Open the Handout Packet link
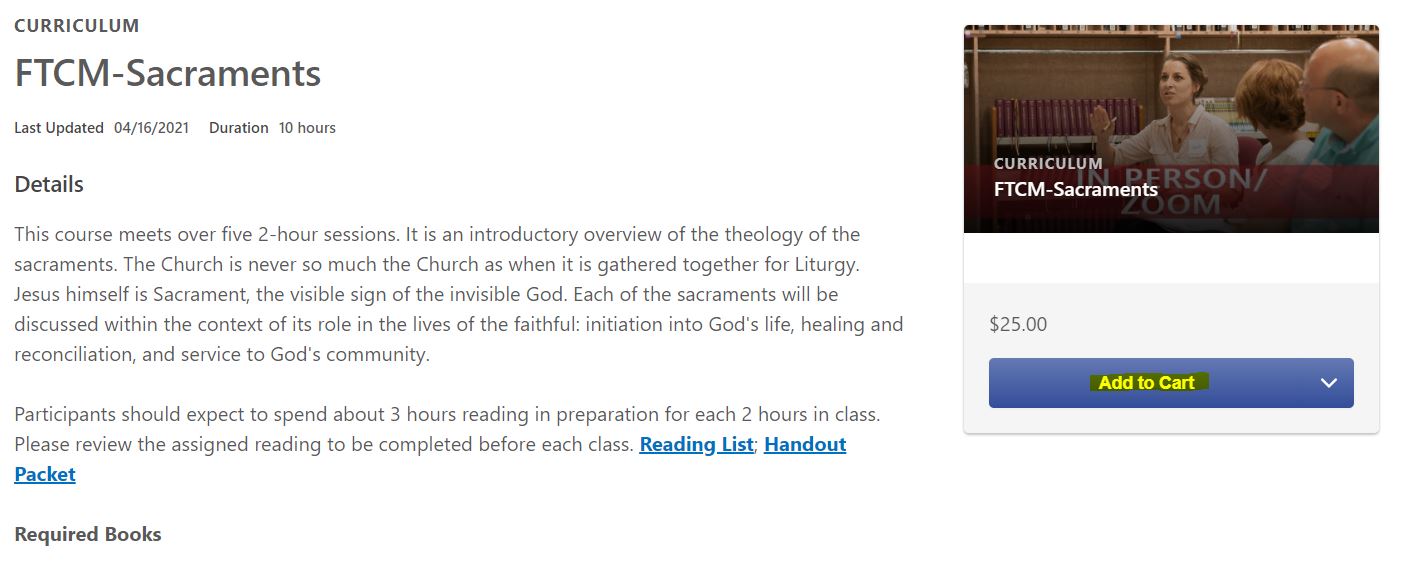The height and width of the screenshot is (564, 1413). pyautogui.click(x=430, y=459)
